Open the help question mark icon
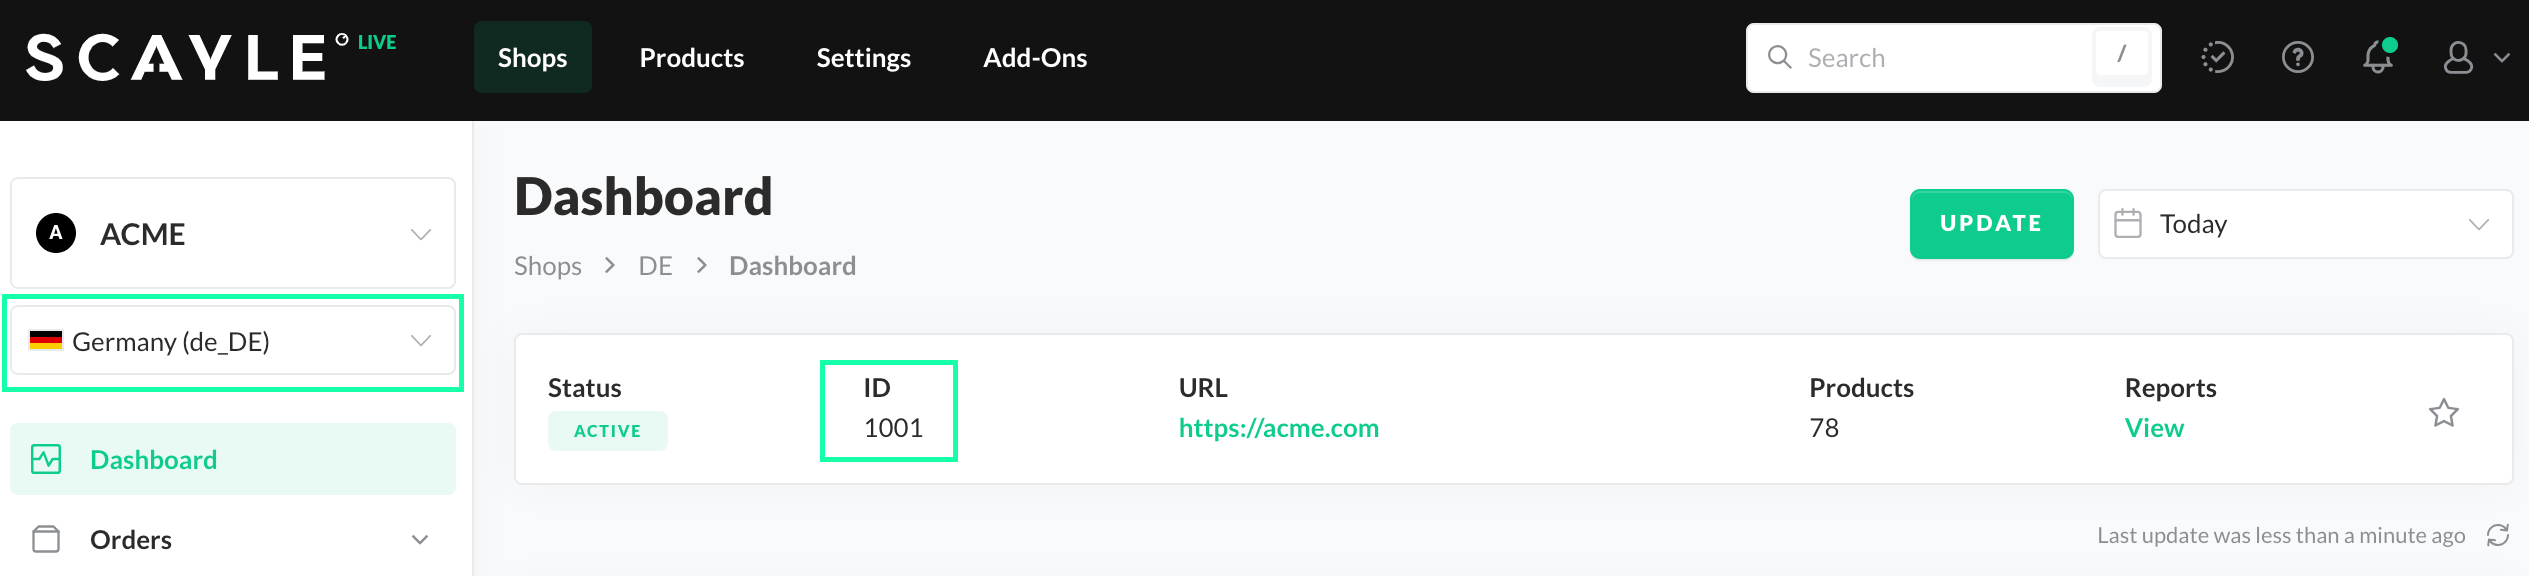 [2297, 57]
